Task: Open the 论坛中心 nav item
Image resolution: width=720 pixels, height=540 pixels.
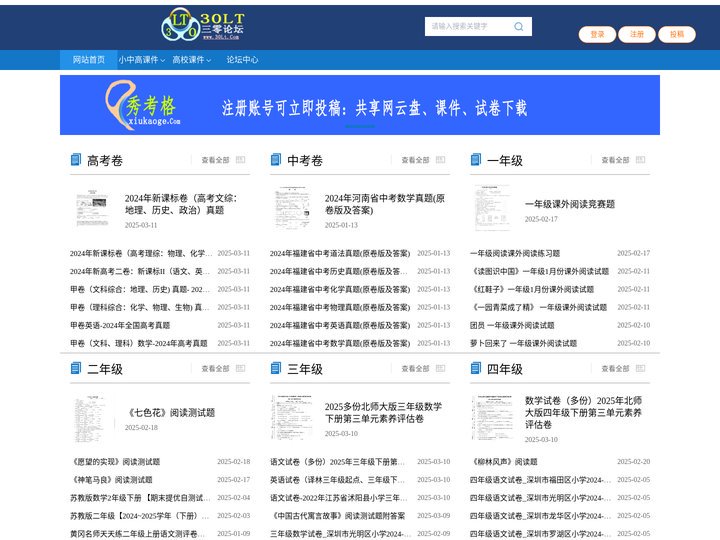Action: coord(242,60)
